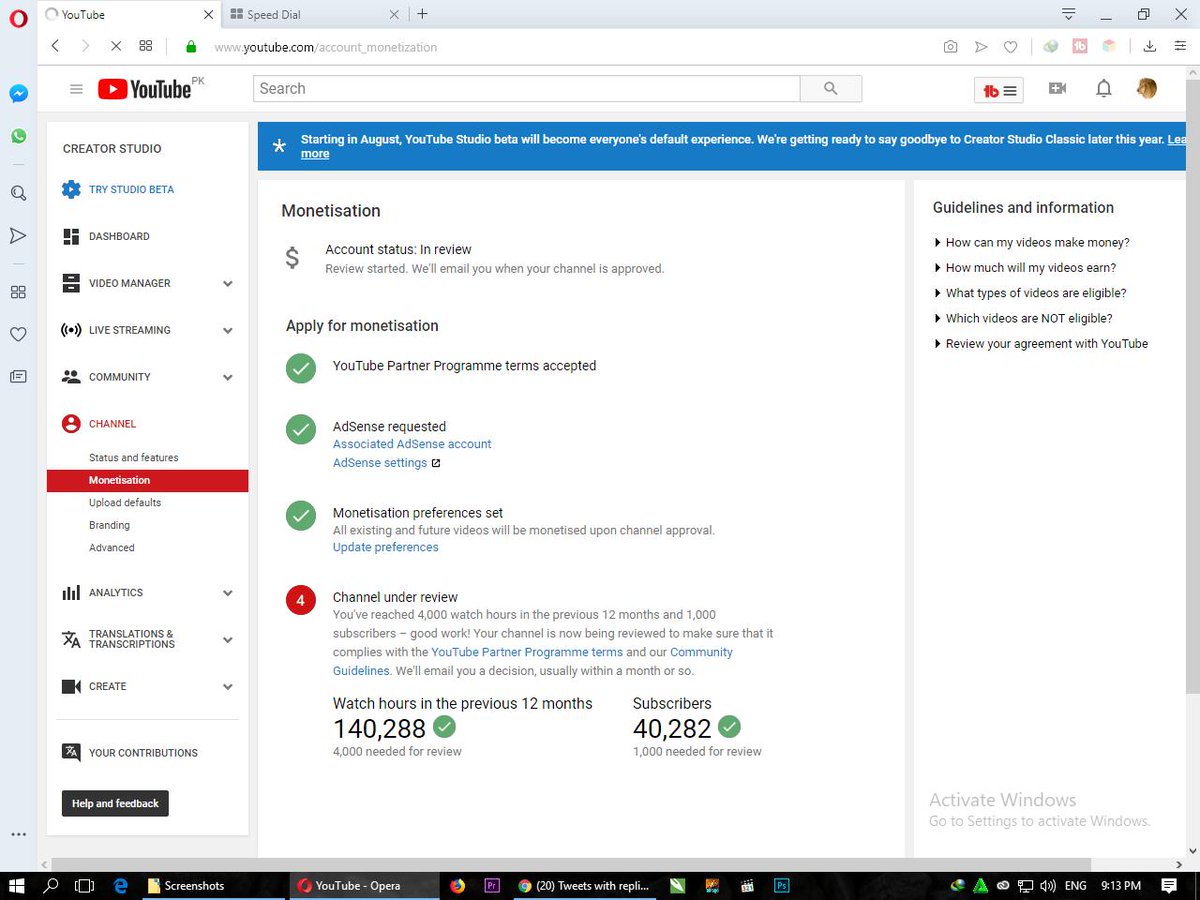Image resolution: width=1200 pixels, height=900 pixels.
Task: Bookmark this page with heart icon
Action: pos(1011,47)
